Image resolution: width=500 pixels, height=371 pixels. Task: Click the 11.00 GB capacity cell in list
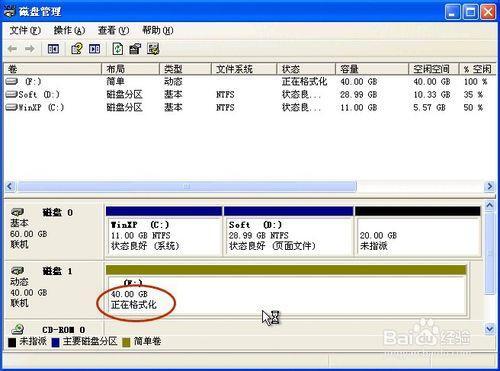pos(359,107)
